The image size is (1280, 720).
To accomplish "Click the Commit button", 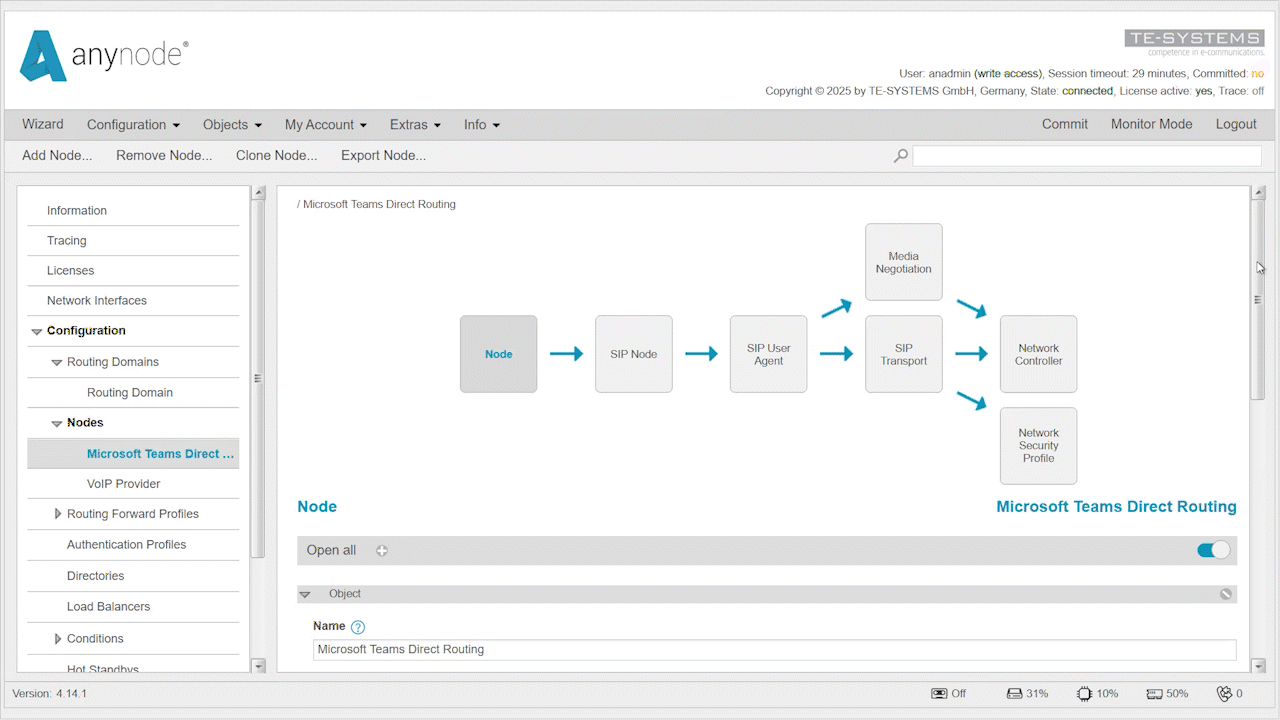I will tap(1064, 125).
